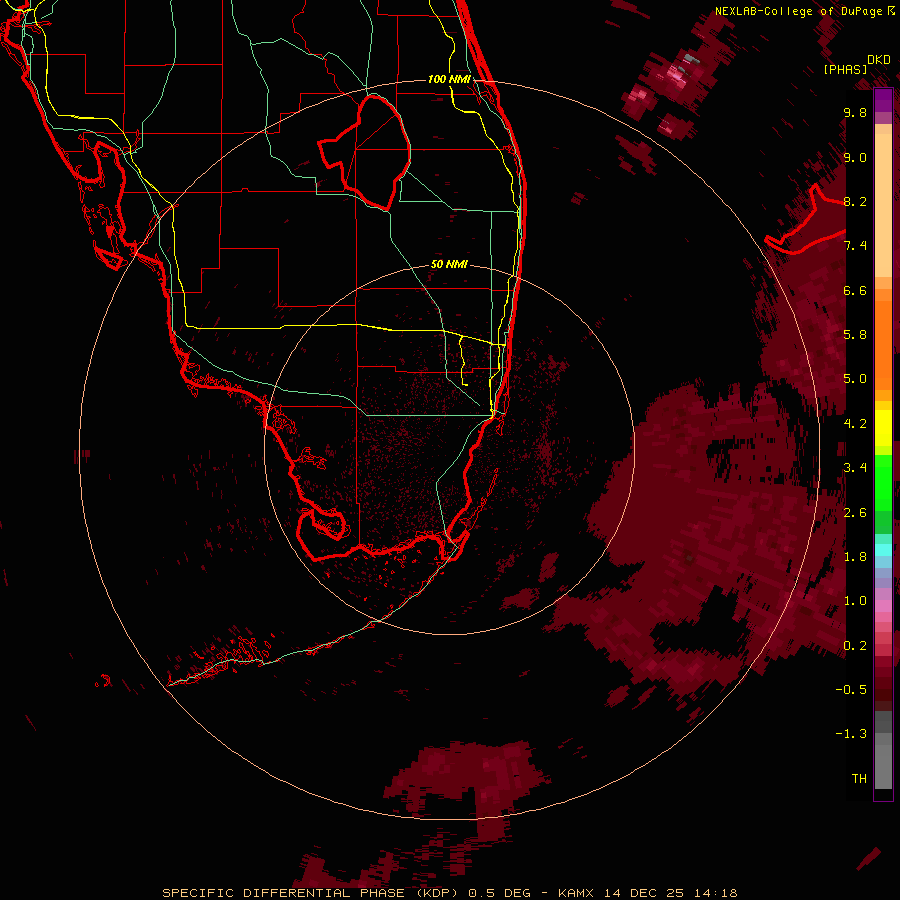900x900 pixels.
Task: Select the DKD product label
Action: coord(879,60)
